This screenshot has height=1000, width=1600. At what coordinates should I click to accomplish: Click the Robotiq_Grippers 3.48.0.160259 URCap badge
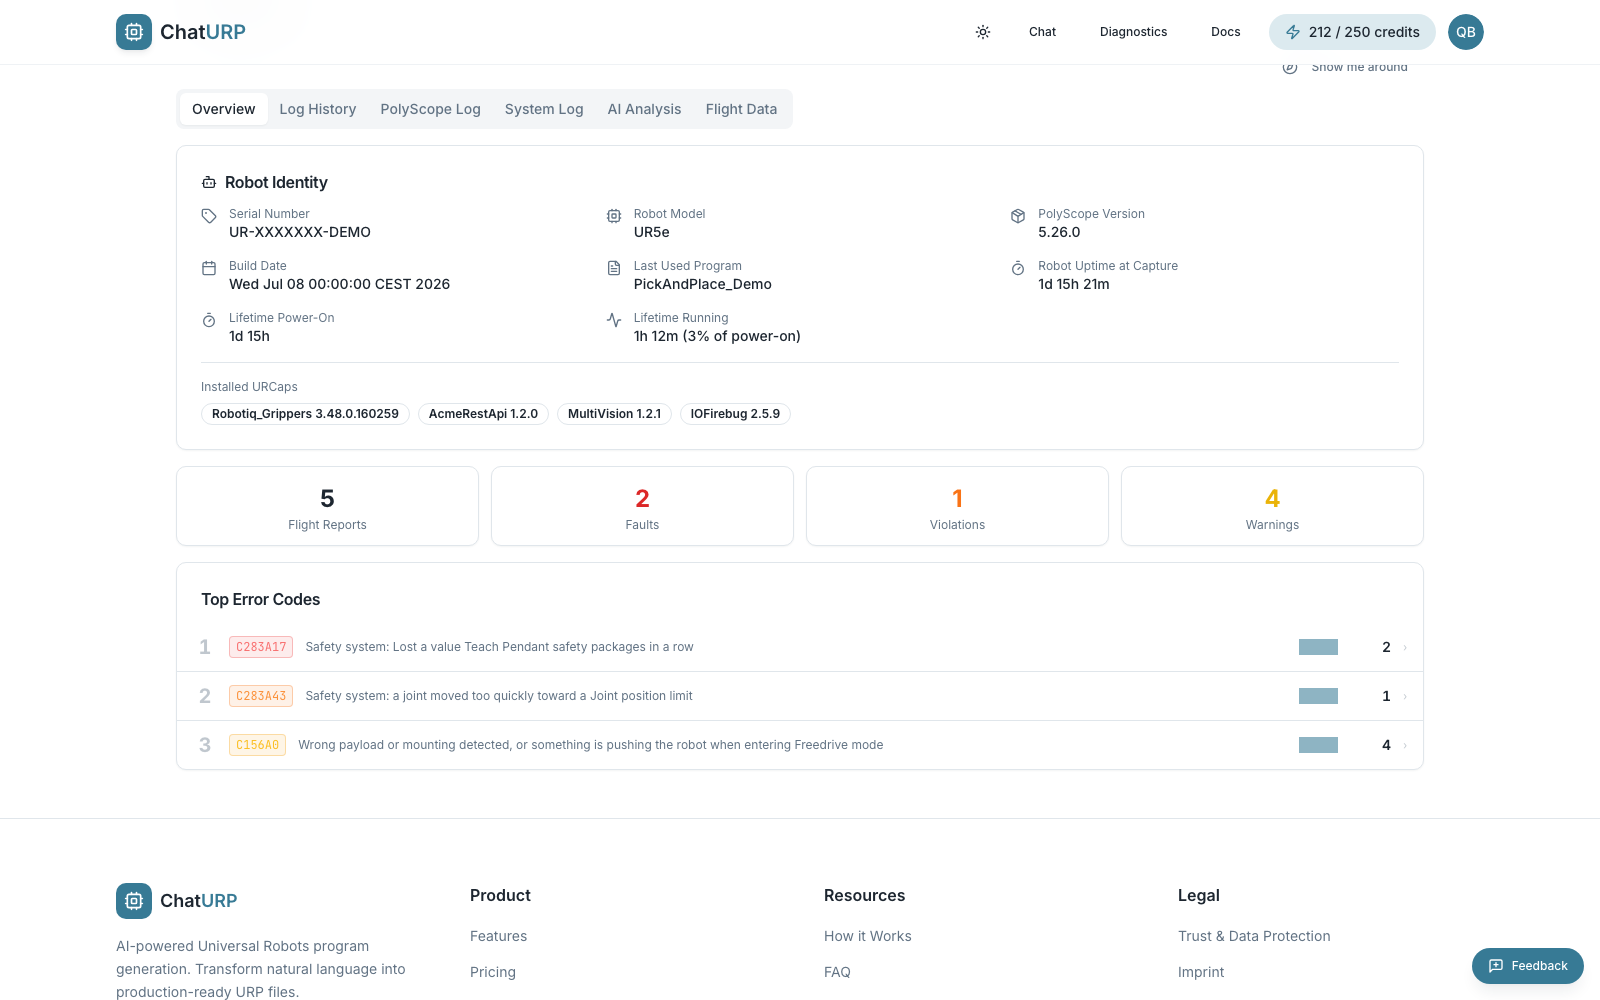click(305, 414)
